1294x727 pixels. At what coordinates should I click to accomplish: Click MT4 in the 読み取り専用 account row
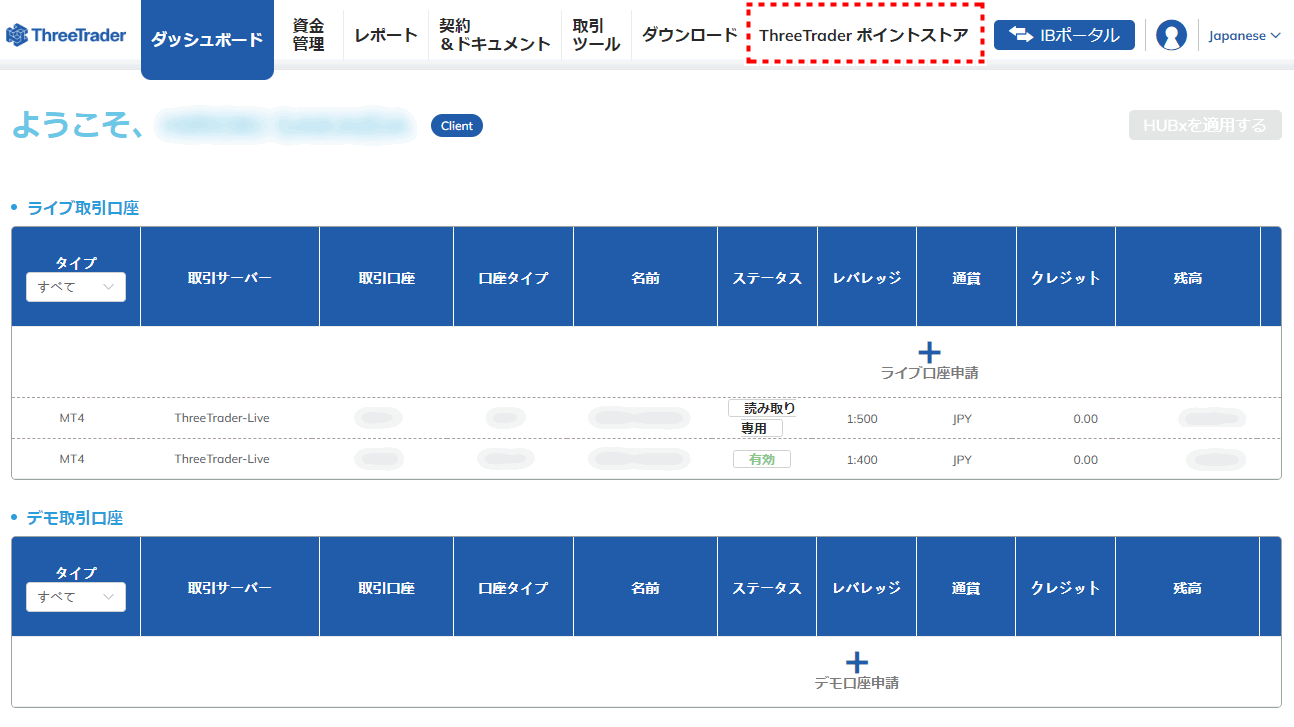pos(72,418)
